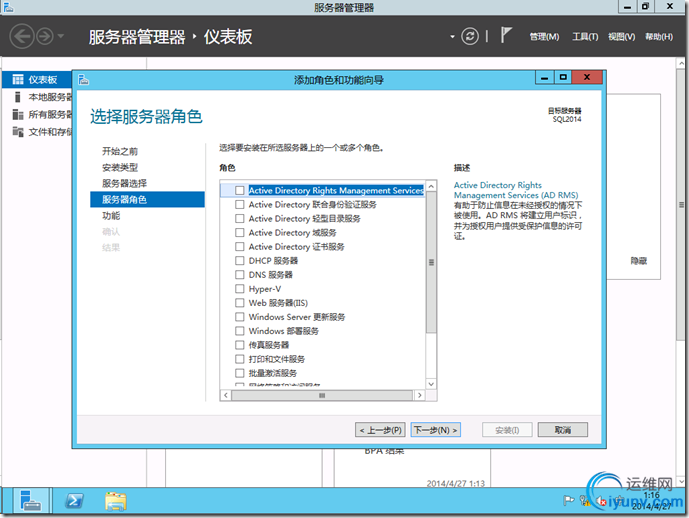Screen dimensions: 689x518
Task: Open the 视图(V) menu
Action: coord(621,37)
